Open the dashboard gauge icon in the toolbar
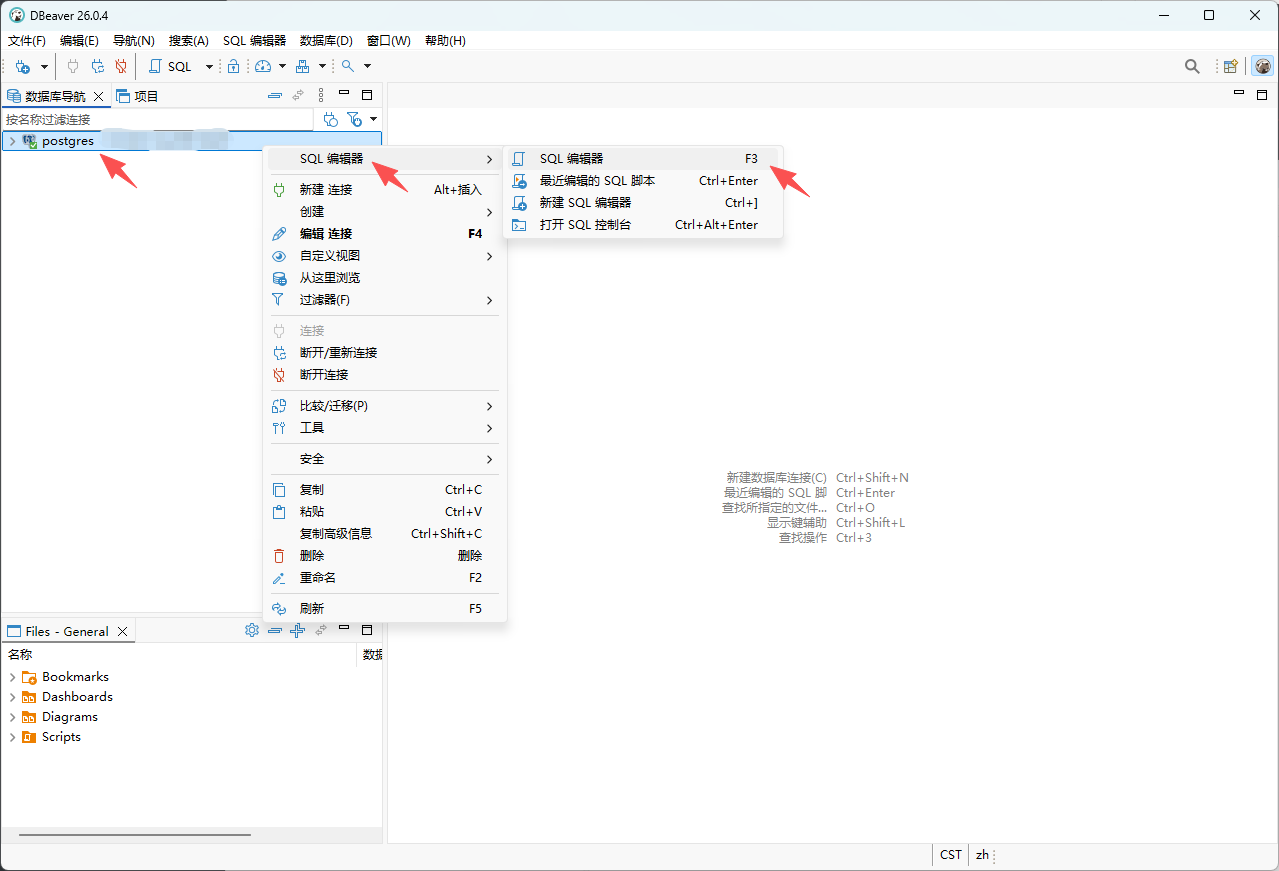Viewport: 1279px width, 871px height. (x=263, y=66)
